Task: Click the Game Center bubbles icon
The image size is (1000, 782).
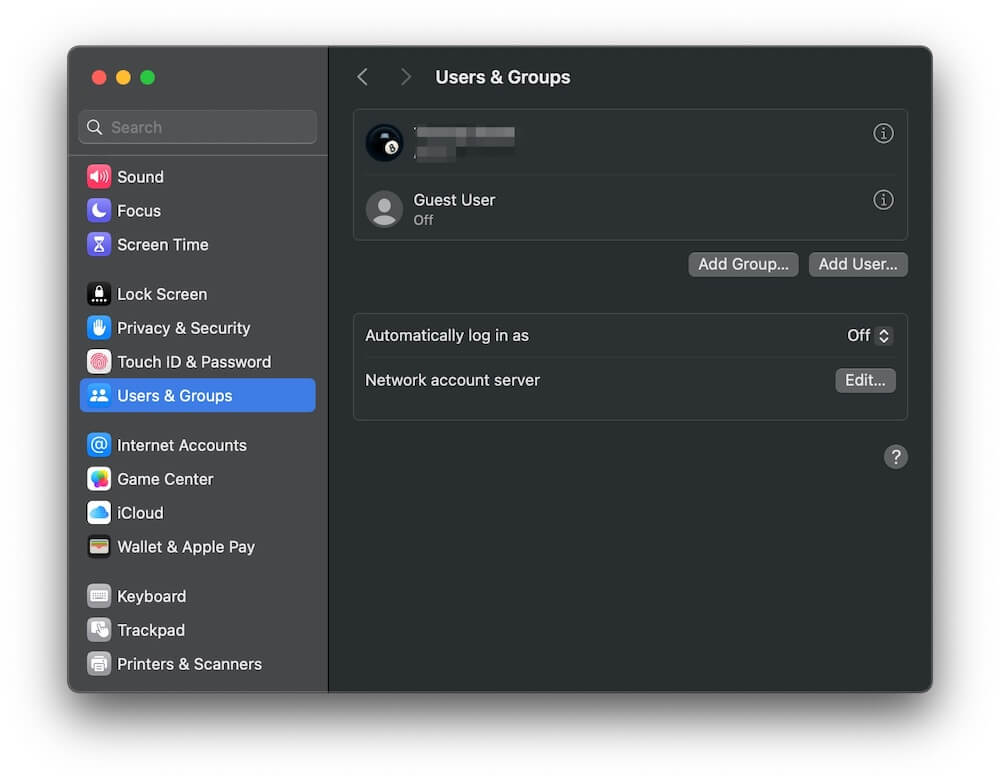Action: 99,478
